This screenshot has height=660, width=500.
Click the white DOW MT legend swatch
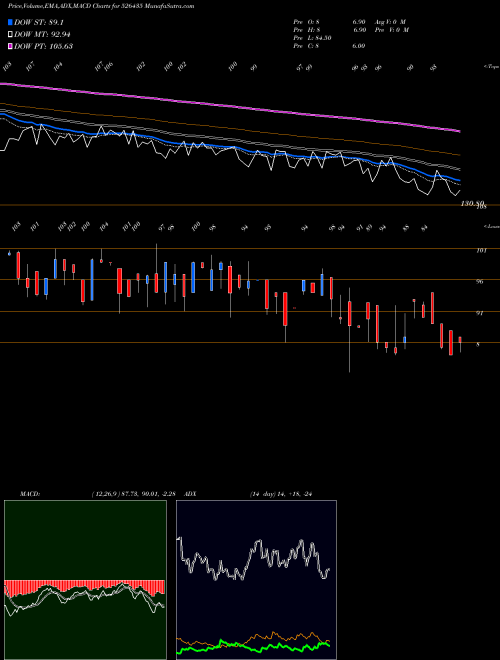coord(10,35)
